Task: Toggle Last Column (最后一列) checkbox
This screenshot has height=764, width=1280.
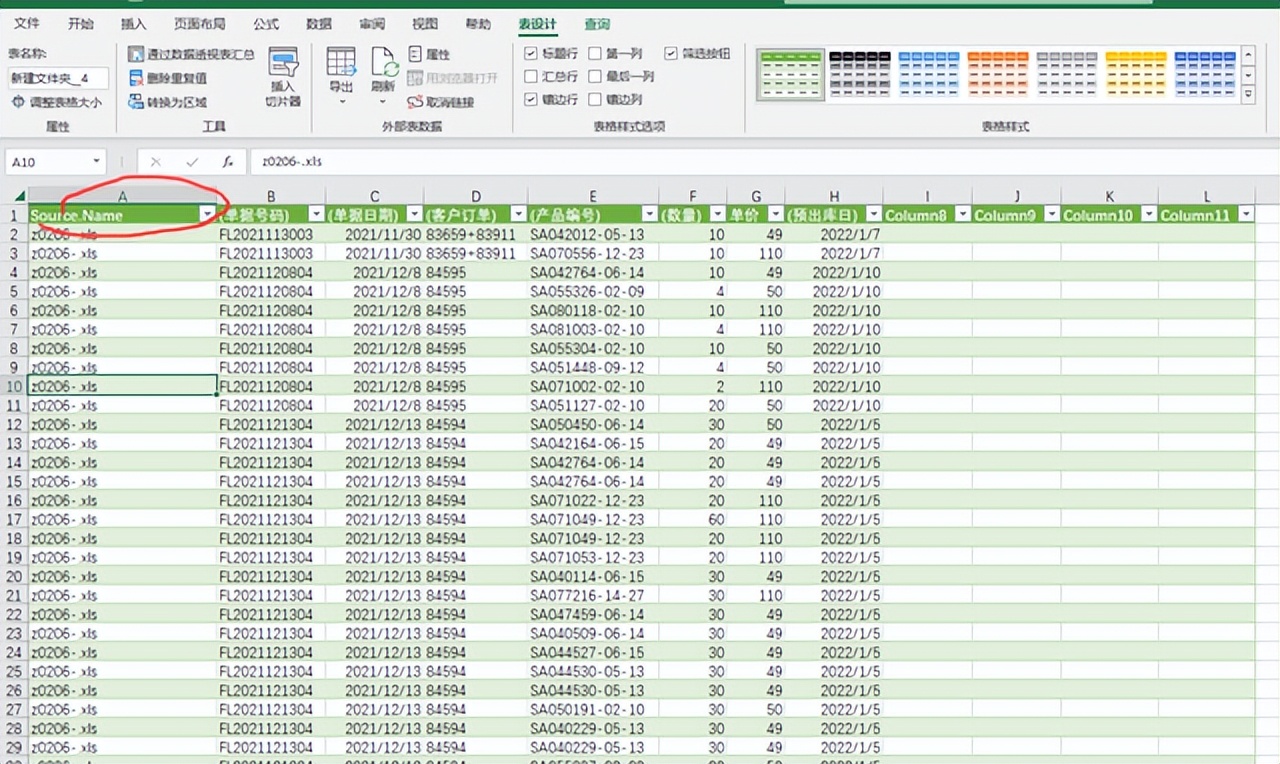Action: tap(595, 76)
